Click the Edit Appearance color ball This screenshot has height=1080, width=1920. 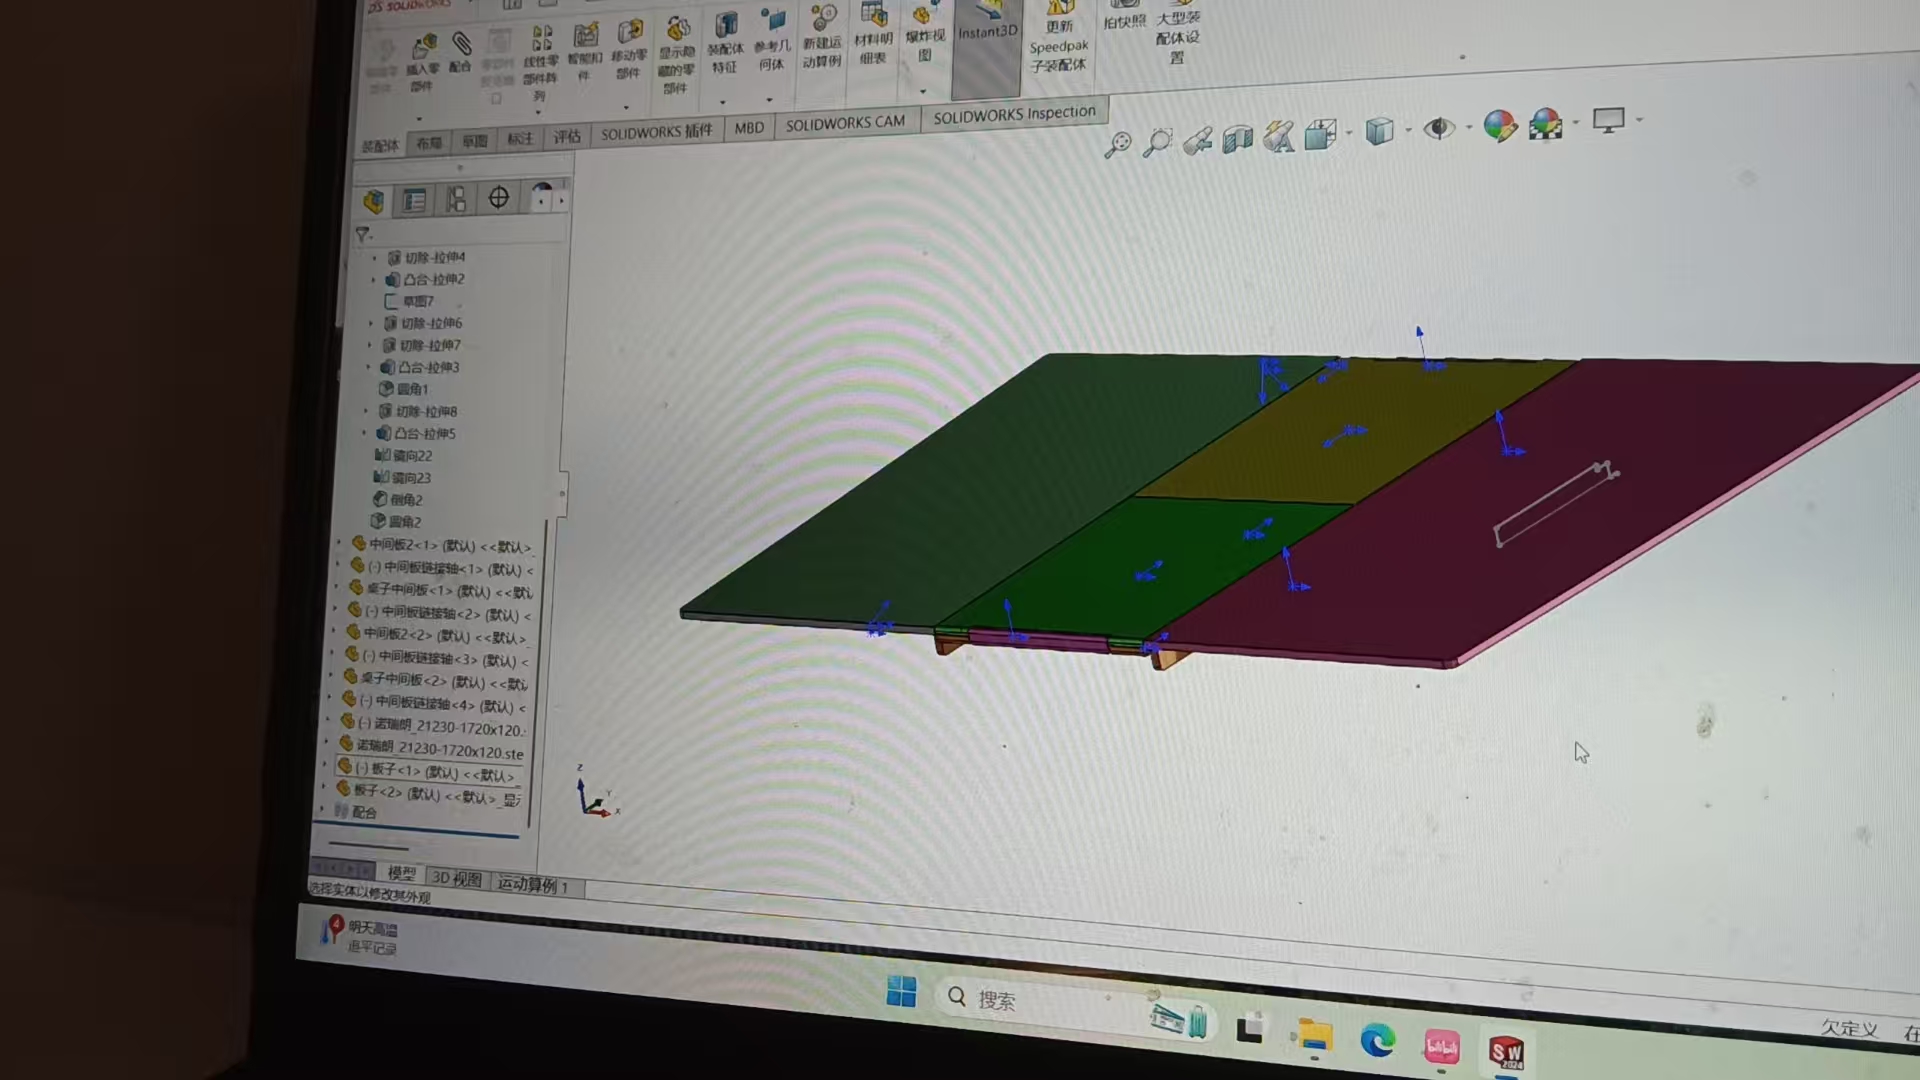pos(1499,126)
